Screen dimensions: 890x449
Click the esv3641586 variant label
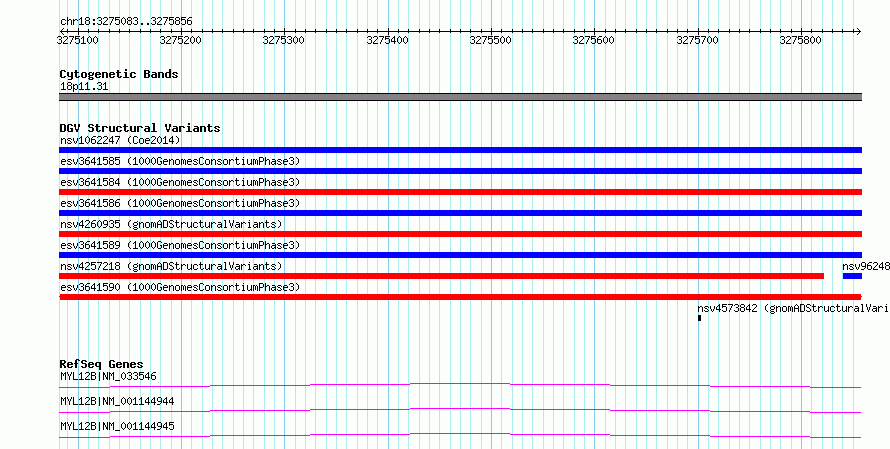[x=180, y=203]
